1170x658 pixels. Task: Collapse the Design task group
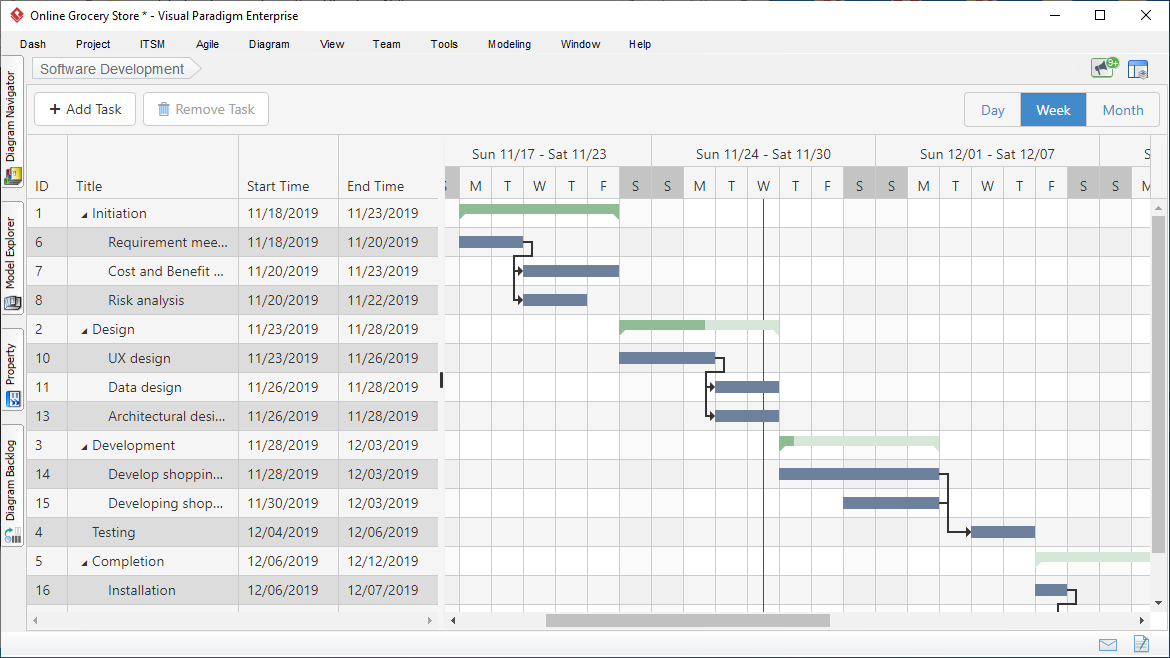click(x=83, y=328)
